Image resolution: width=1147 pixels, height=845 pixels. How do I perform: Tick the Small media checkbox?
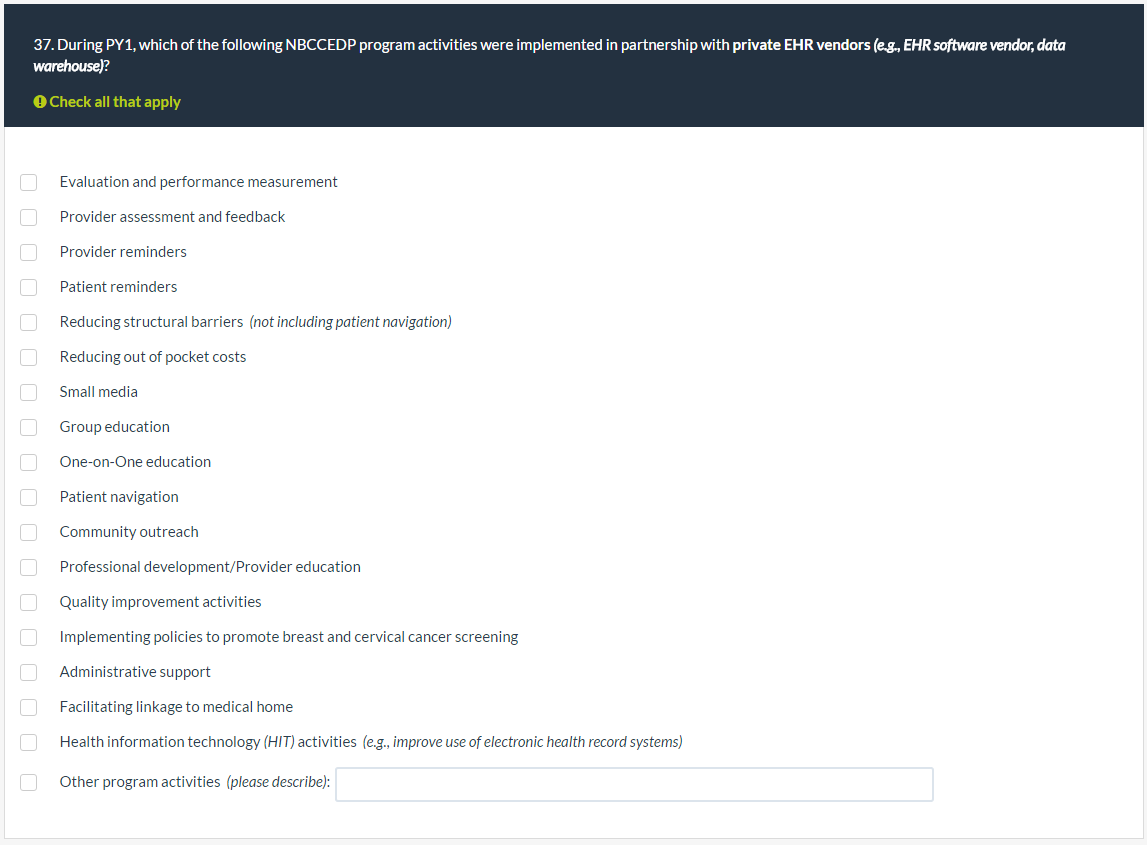[x=29, y=392]
